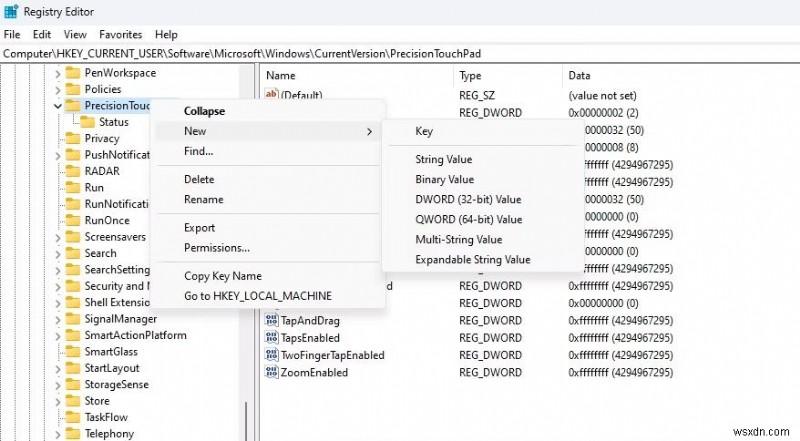Image resolution: width=800 pixels, height=441 pixels.
Task: Click the (Default) string value icon
Action: coord(271,94)
